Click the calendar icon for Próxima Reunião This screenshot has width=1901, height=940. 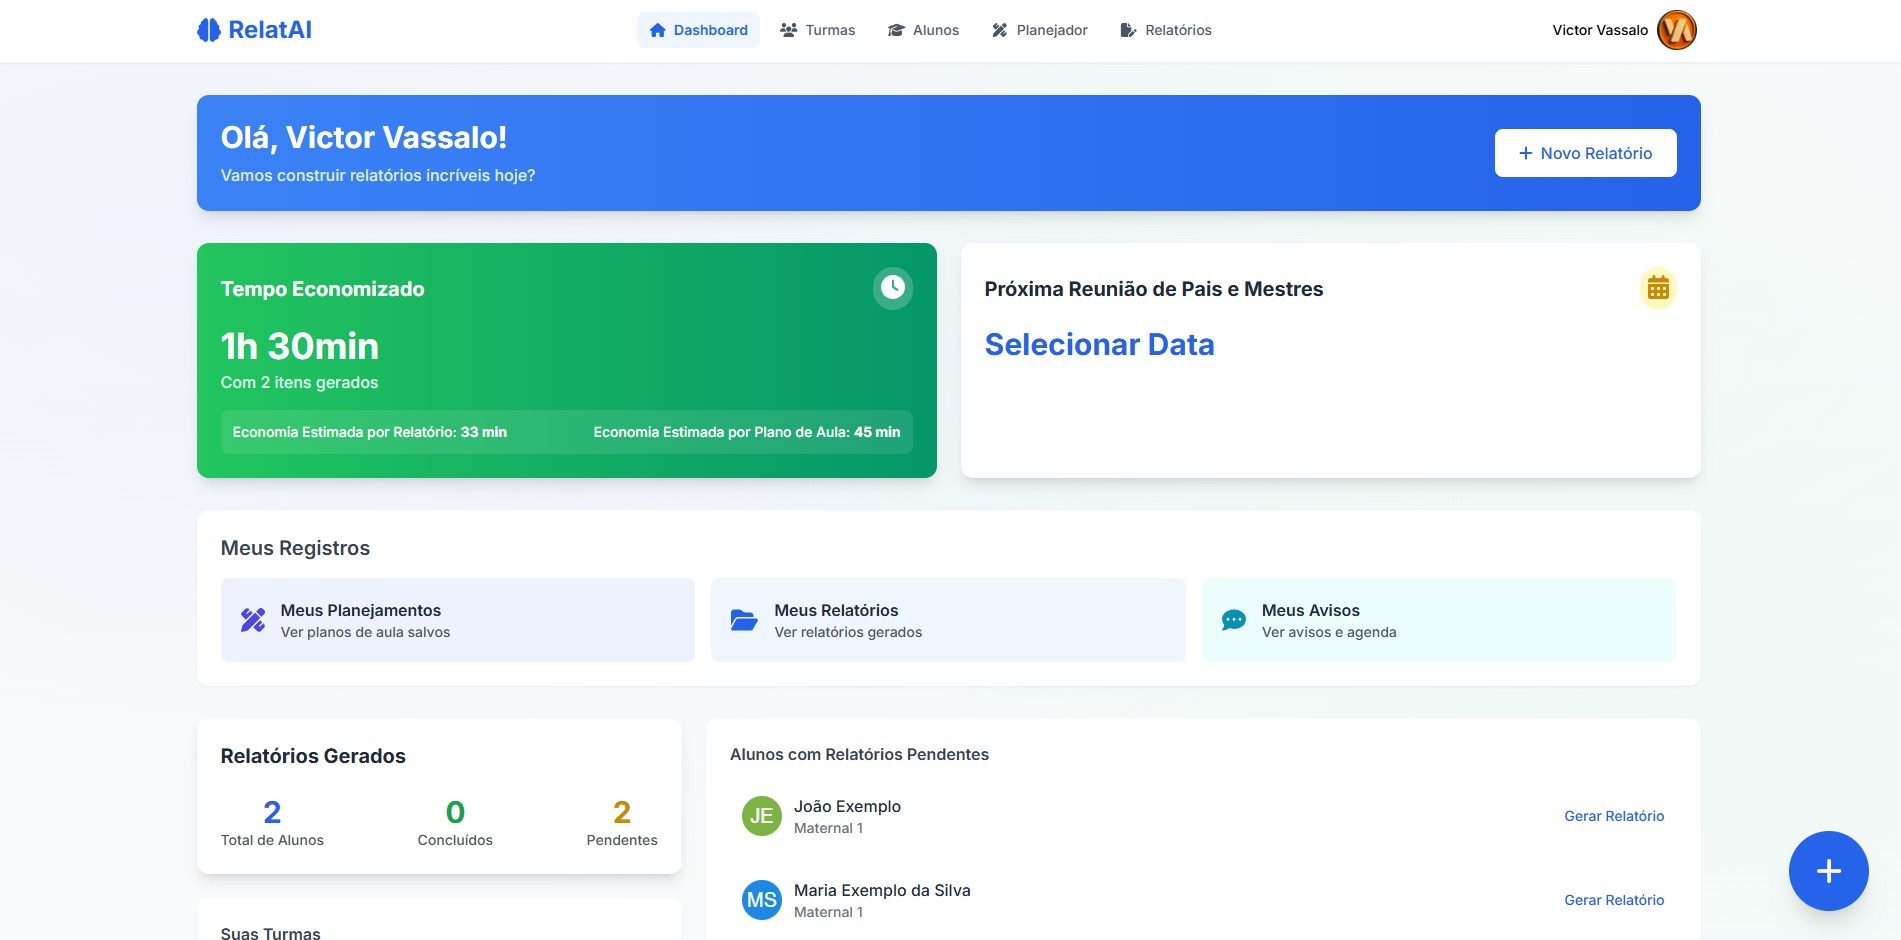point(1658,288)
